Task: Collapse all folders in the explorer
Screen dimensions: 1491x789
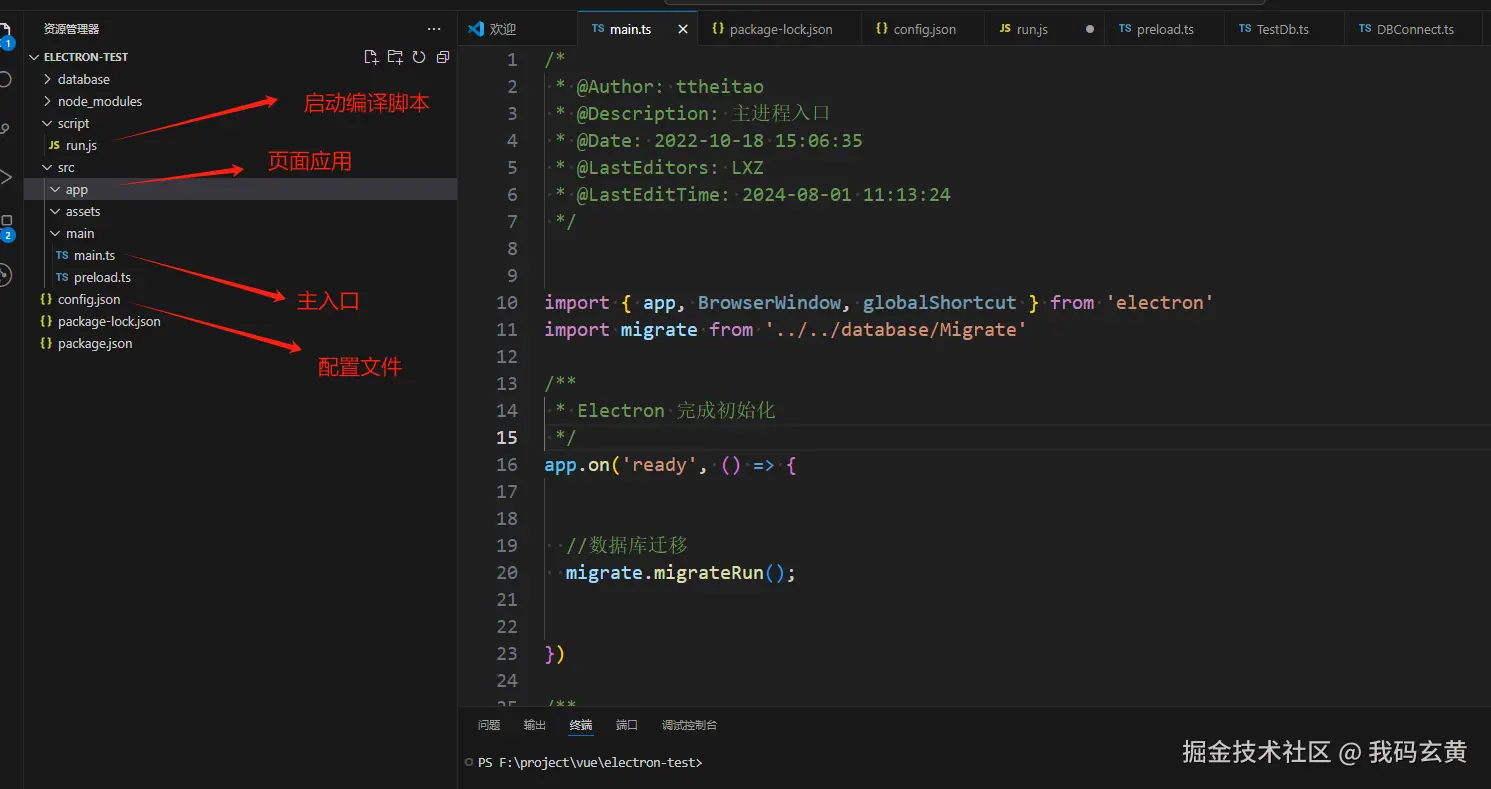Action: (x=443, y=57)
